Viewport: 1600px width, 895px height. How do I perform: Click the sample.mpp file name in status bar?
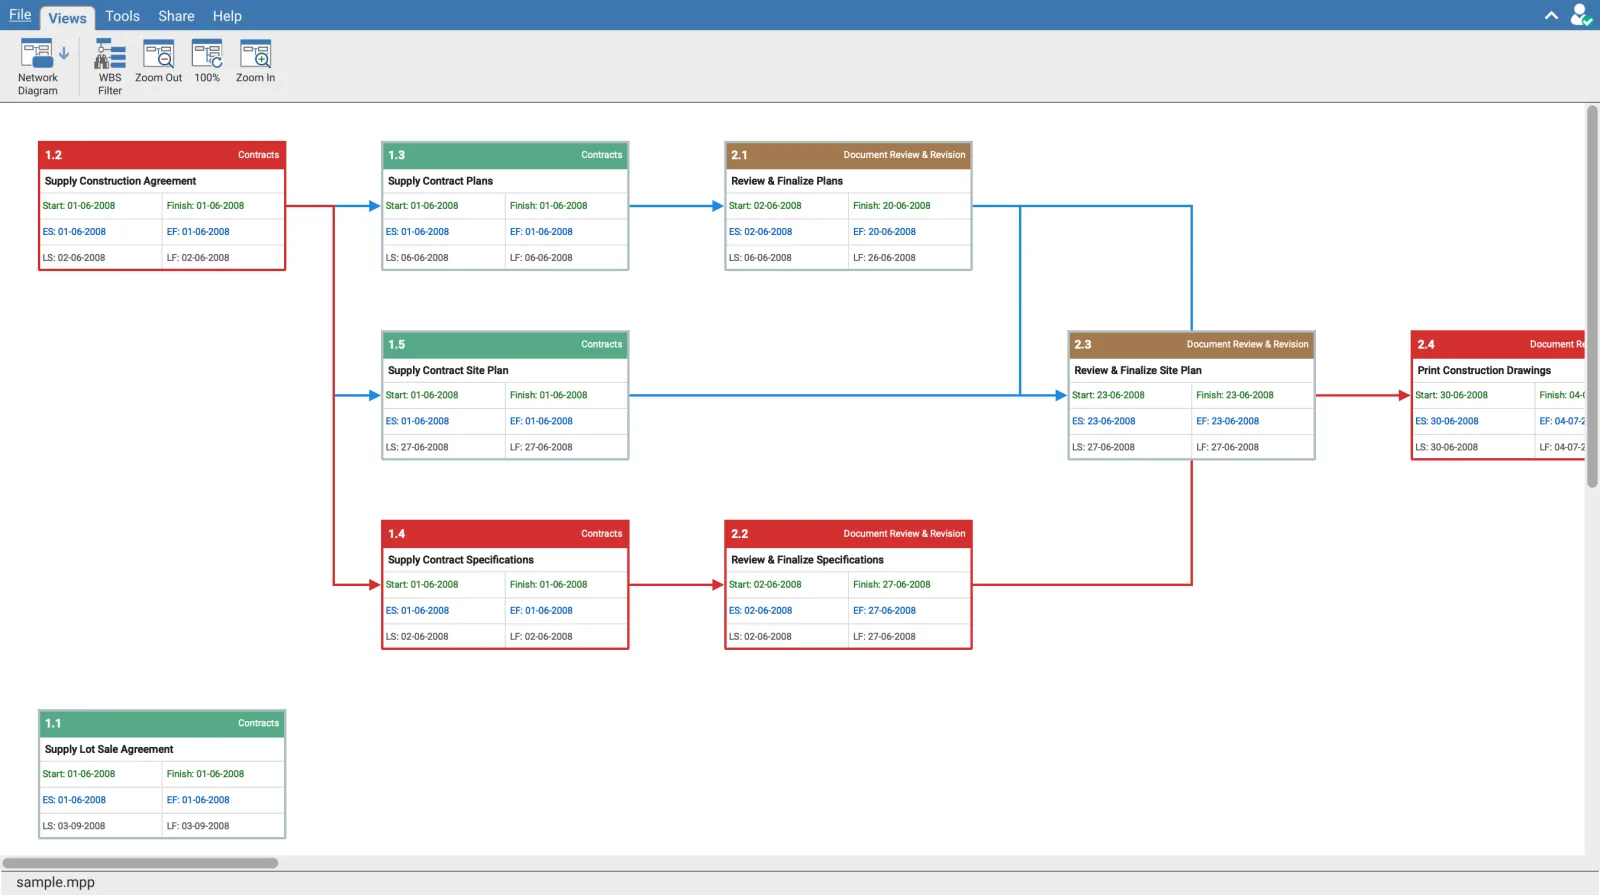(x=56, y=882)
